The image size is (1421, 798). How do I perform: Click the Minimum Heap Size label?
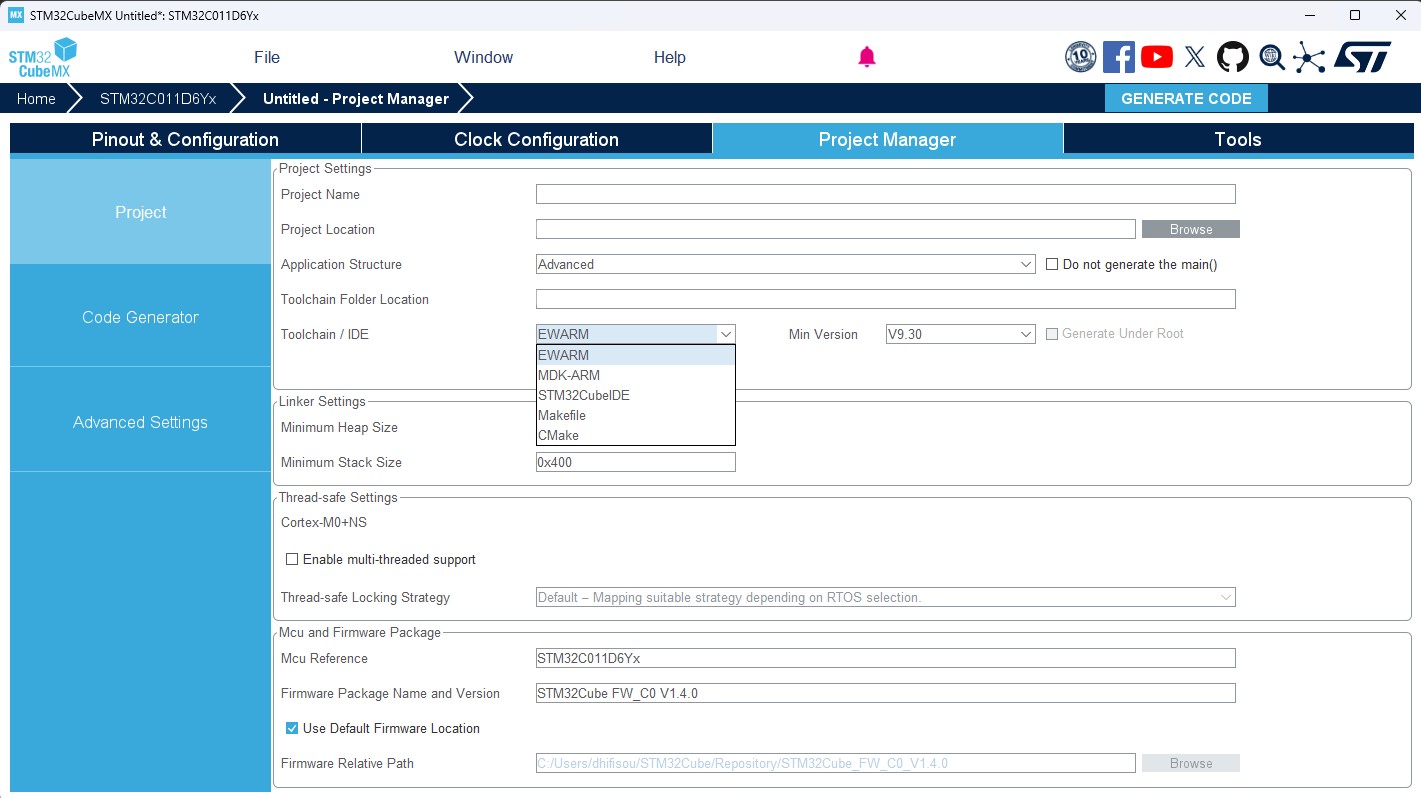339,427
